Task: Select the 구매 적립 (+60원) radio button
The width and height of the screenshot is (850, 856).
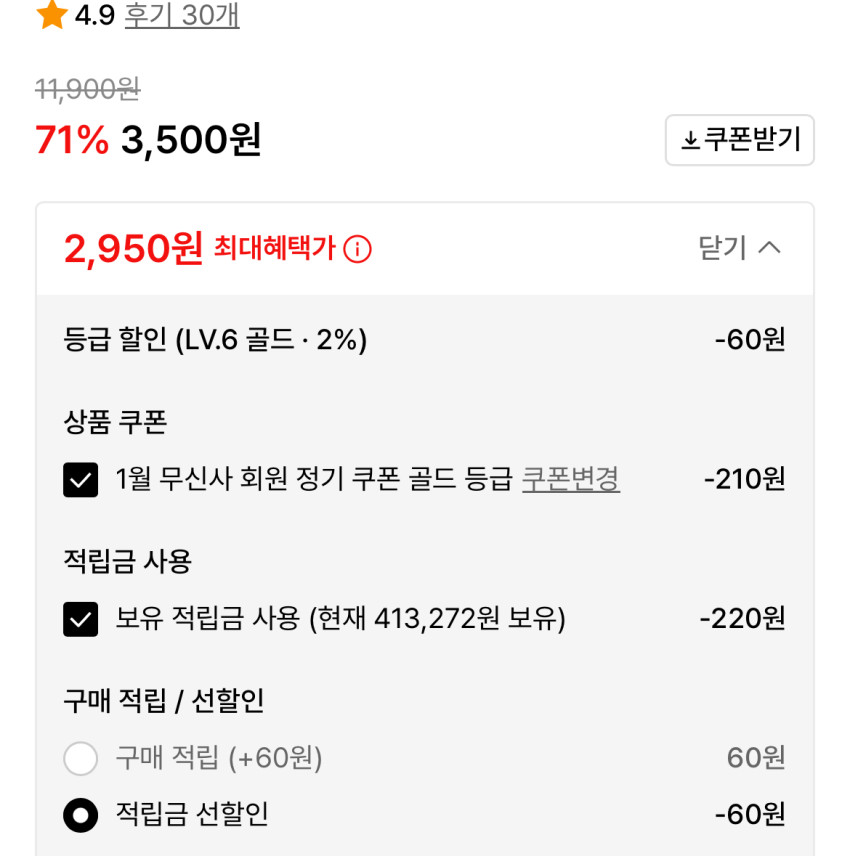Action: 81,759
